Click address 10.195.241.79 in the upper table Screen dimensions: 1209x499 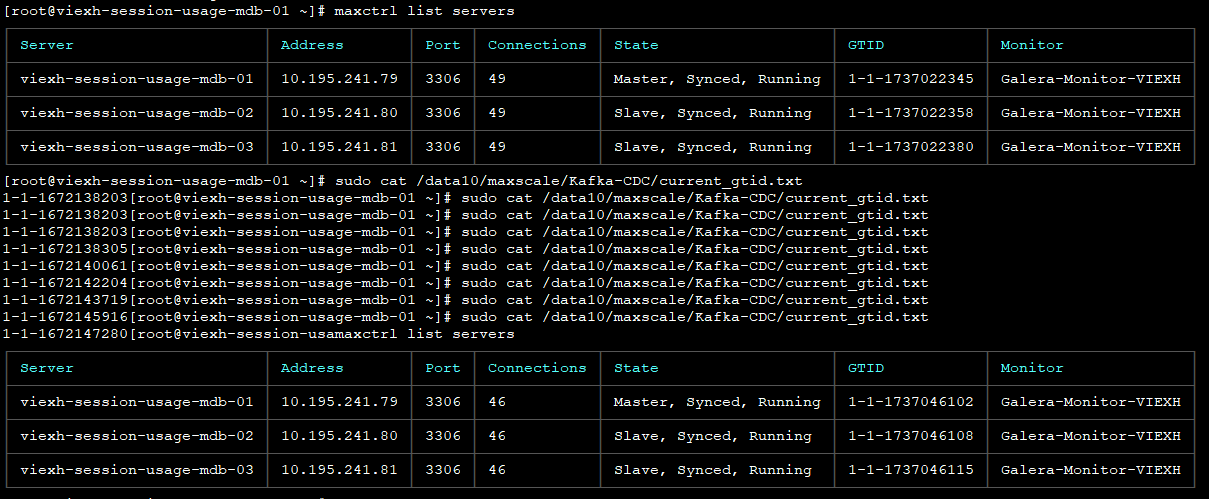click(x=339, y=79)
